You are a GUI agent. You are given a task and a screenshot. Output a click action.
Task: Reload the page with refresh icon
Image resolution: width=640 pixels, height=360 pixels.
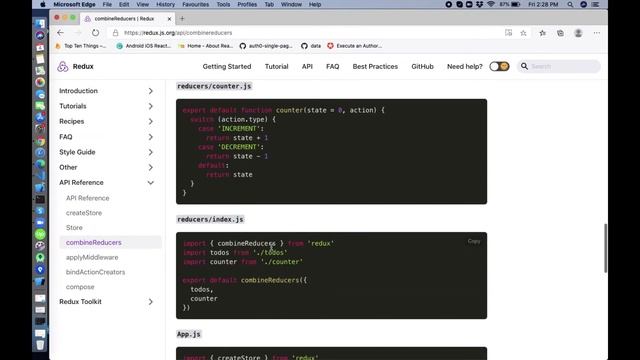[95, 33]
